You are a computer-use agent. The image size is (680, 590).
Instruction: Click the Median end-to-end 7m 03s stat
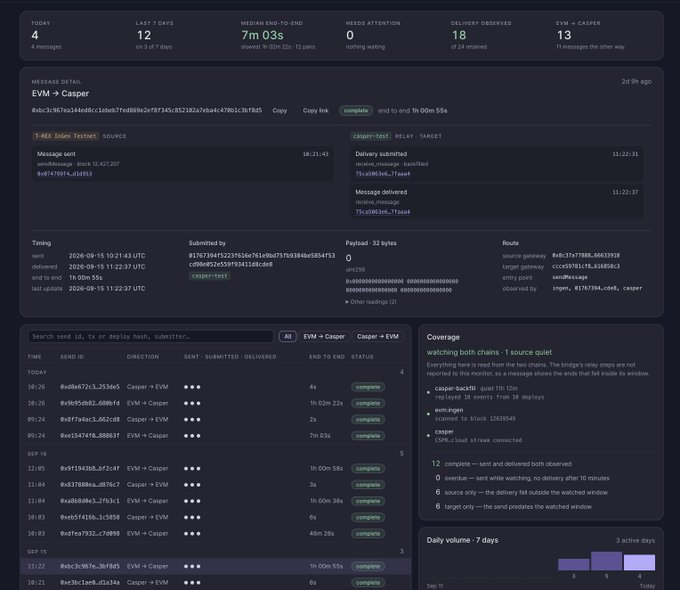(278, 35)
